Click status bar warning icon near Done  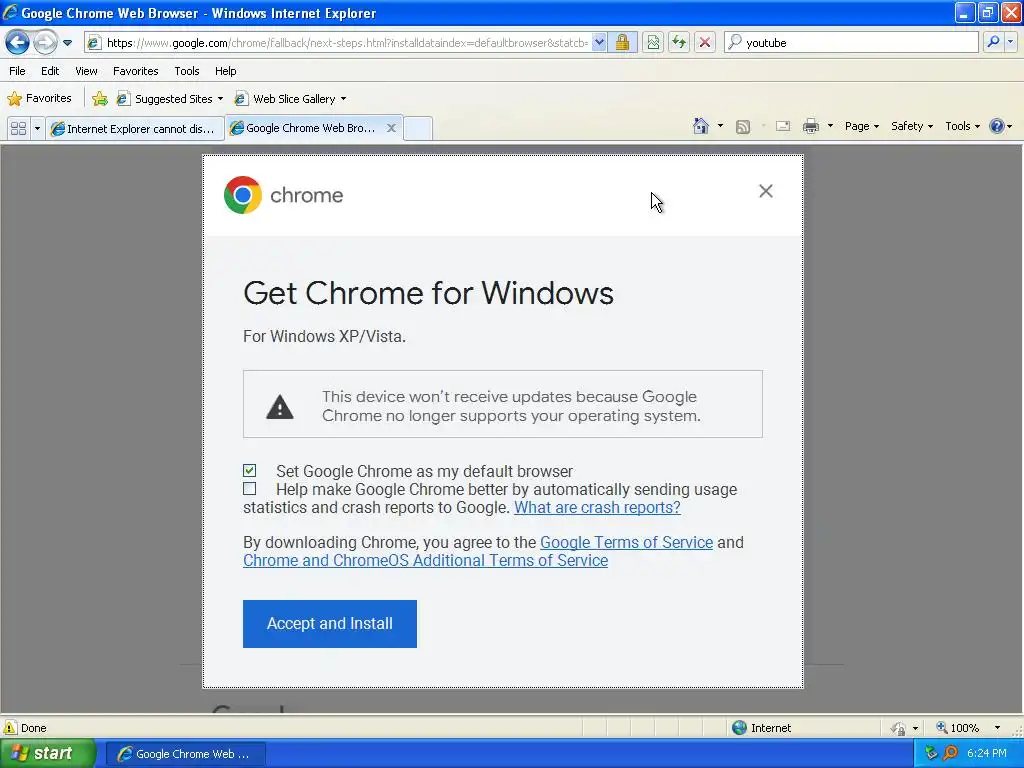(10, 728)
